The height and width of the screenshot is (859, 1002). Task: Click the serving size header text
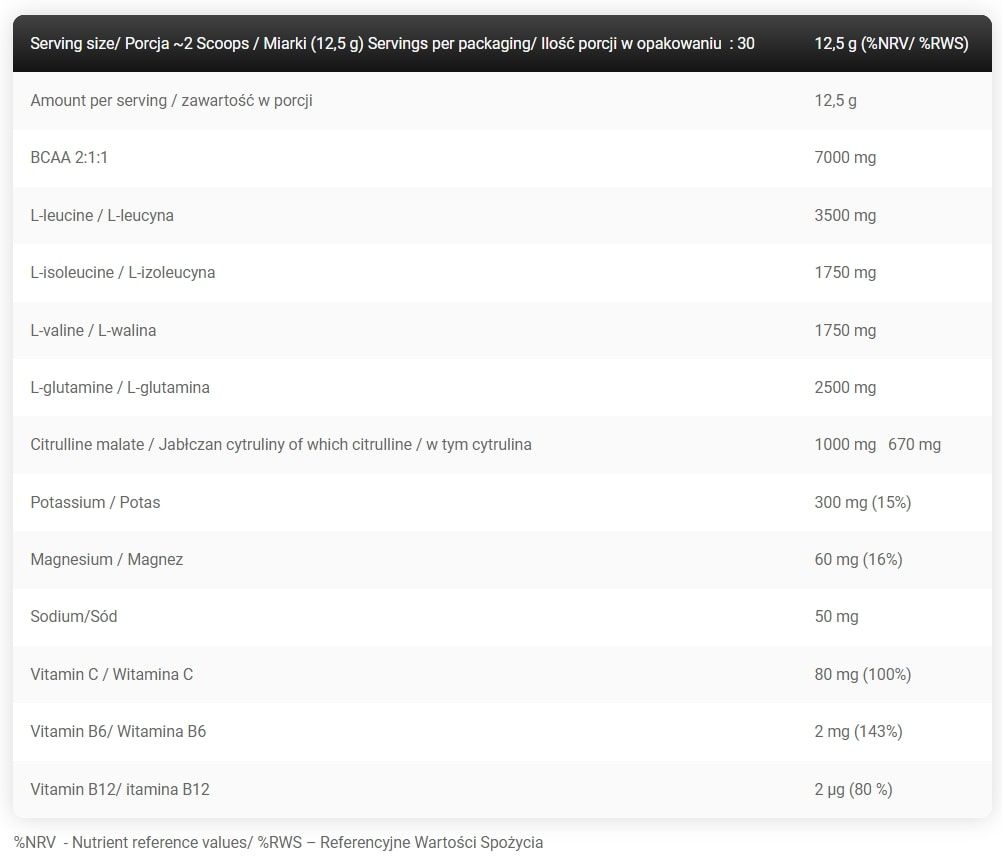tap(392, 43)
